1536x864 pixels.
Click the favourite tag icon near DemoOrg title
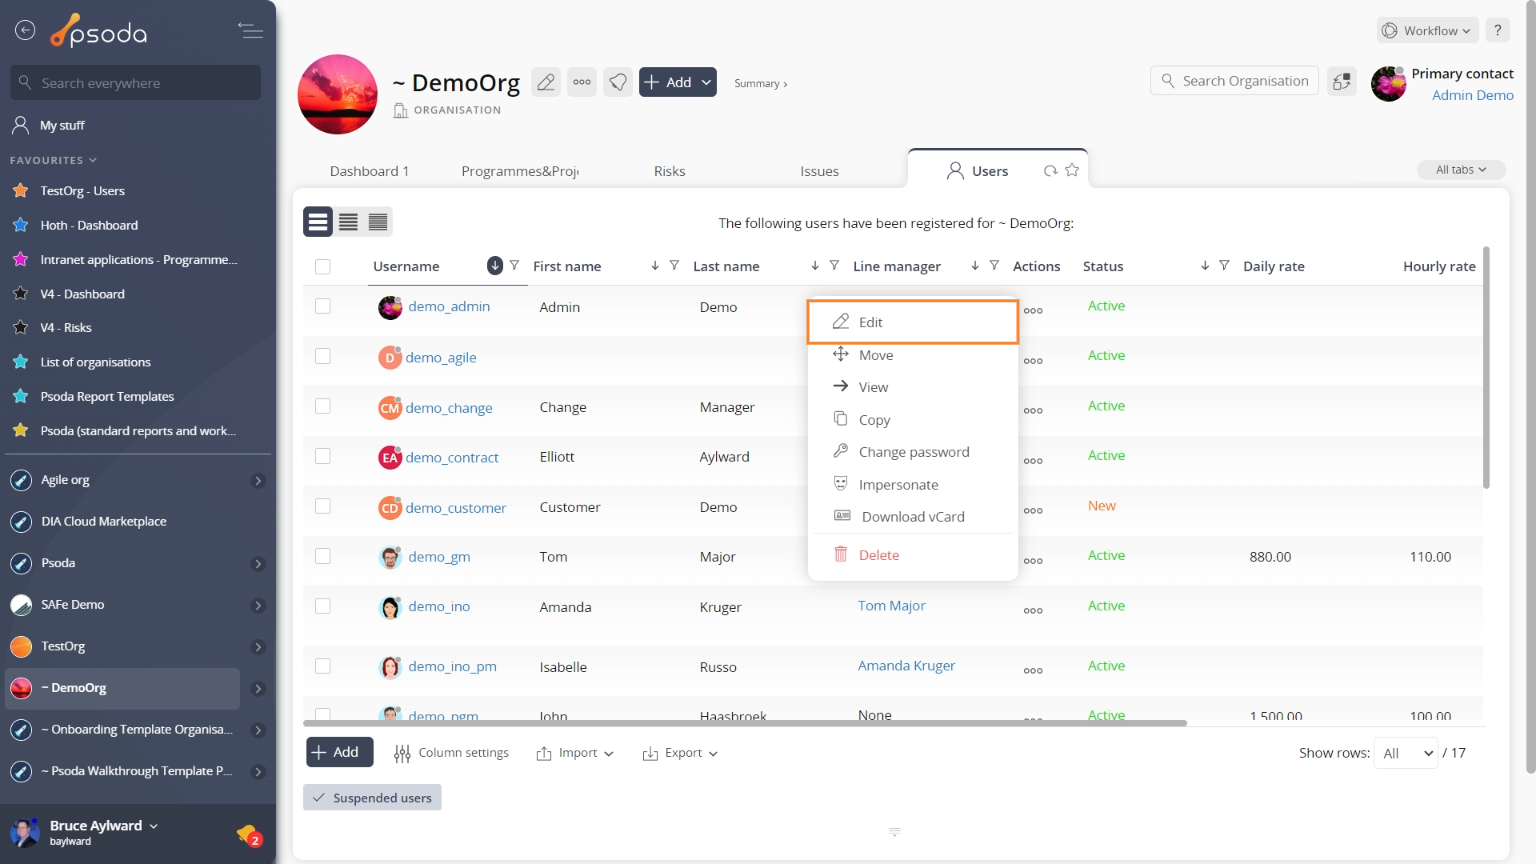tap(618, 82)
